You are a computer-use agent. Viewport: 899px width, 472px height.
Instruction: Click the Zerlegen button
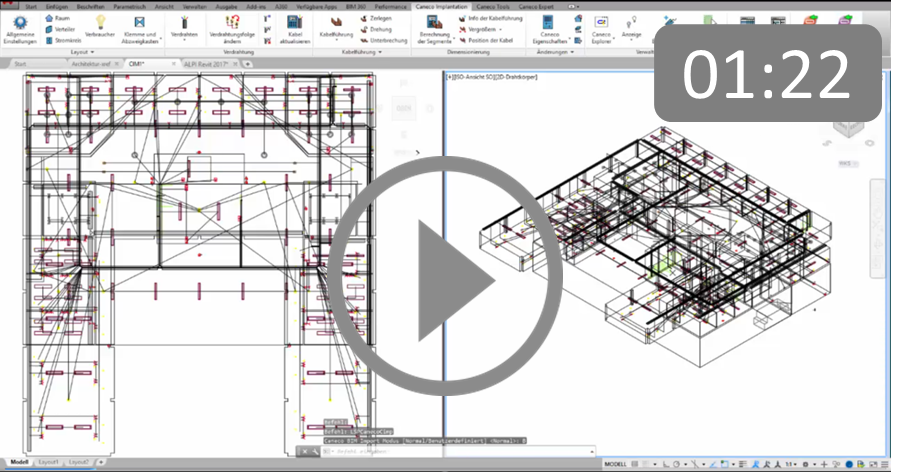click(x=375, y=18)
